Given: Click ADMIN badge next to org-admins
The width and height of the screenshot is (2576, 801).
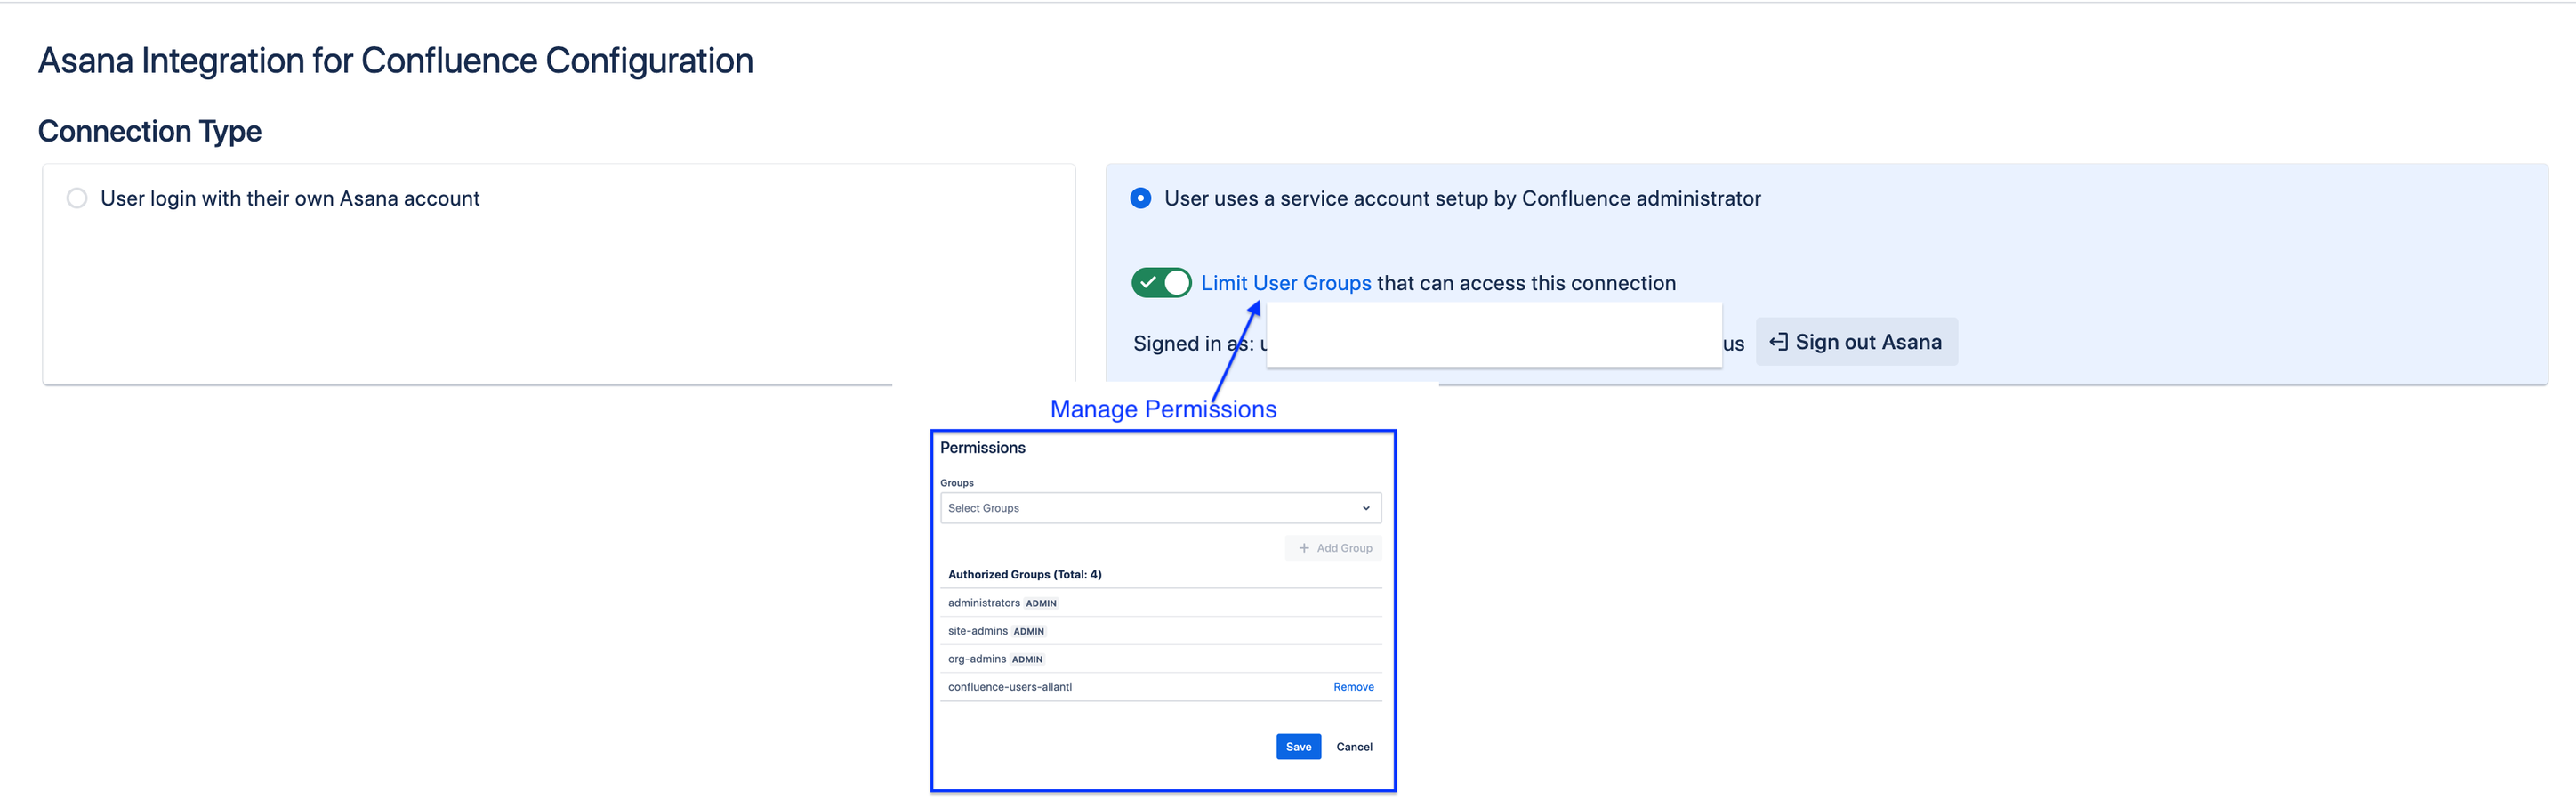Looking at the screenshot, I should (1027, 660).
